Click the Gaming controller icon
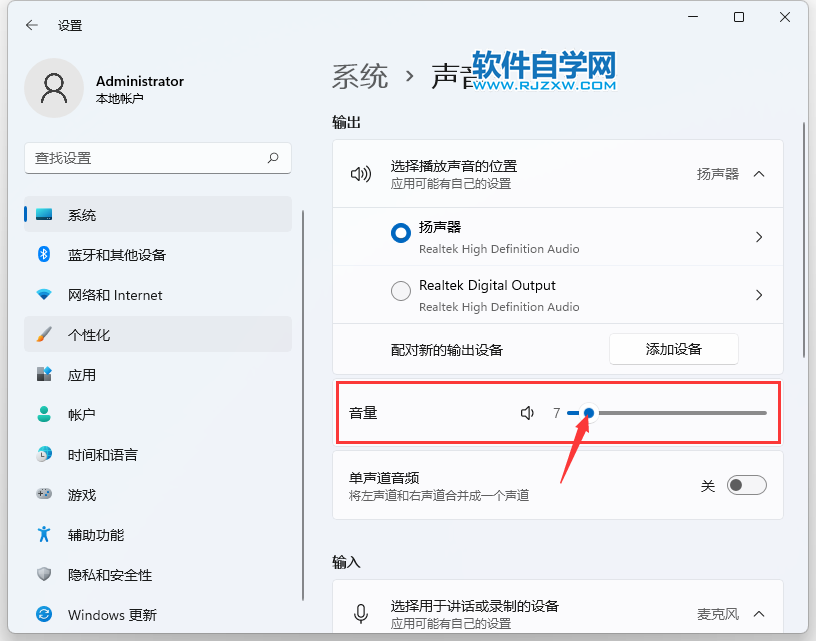816x641 pixels. [x=44, y=494]
